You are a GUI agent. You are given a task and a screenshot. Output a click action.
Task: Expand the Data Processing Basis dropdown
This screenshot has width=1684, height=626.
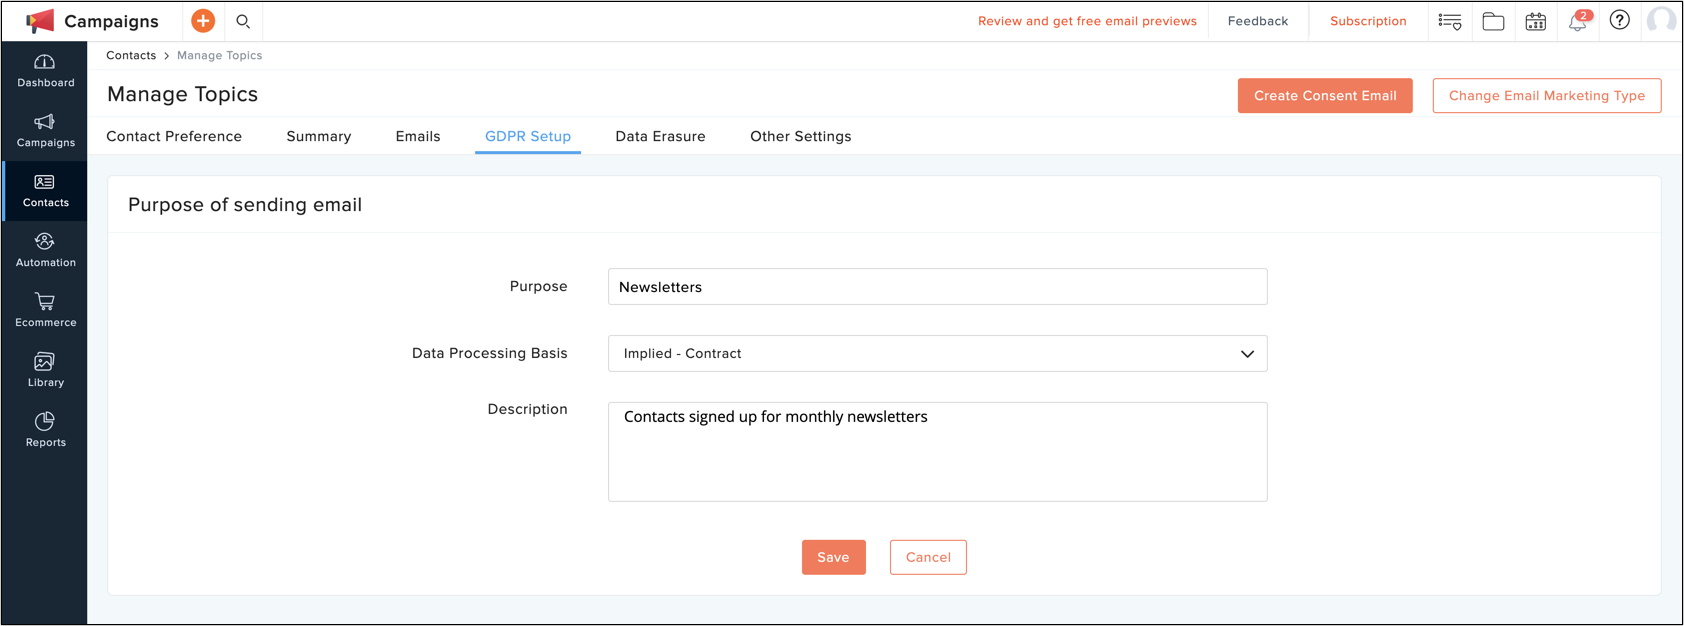pos(937,353)
